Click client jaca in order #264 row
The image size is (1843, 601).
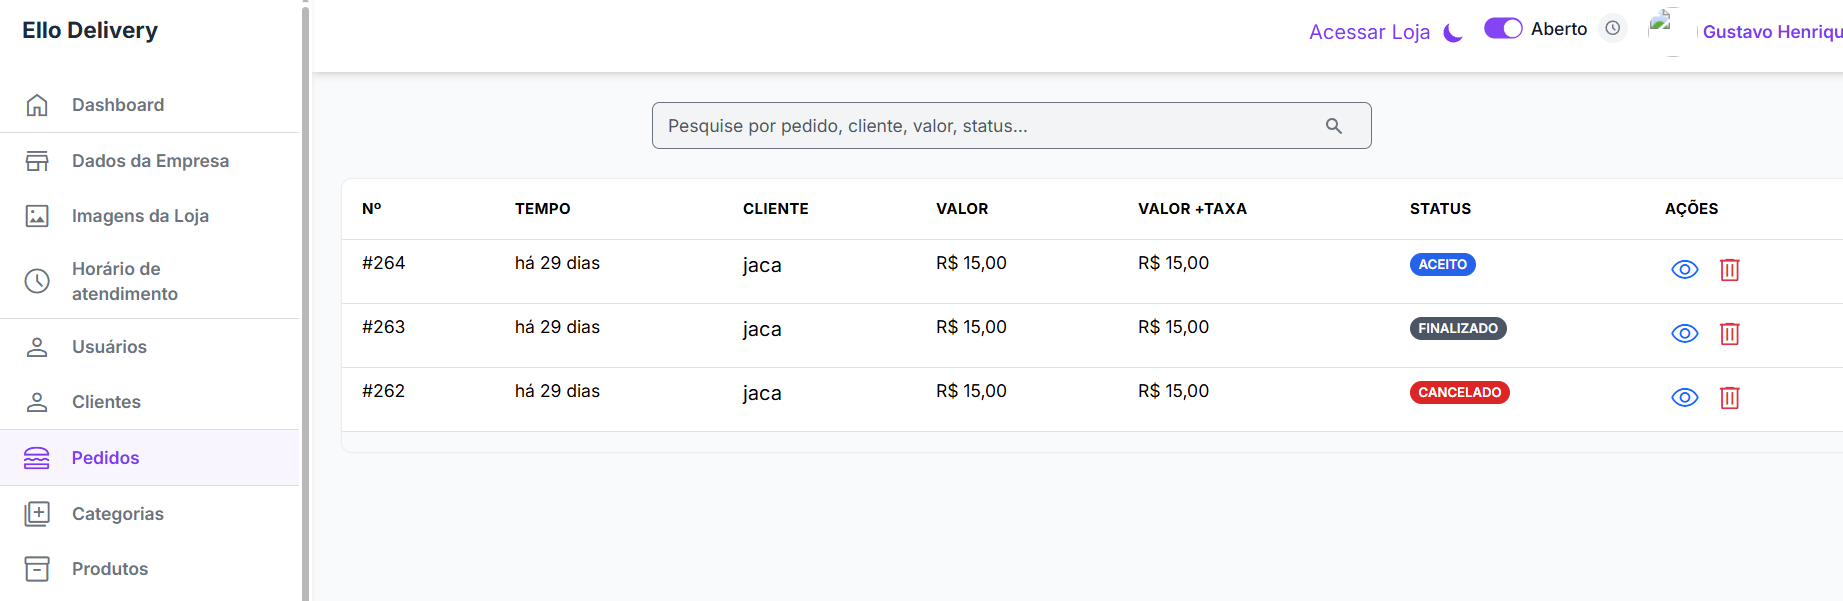tap(762, 266)
